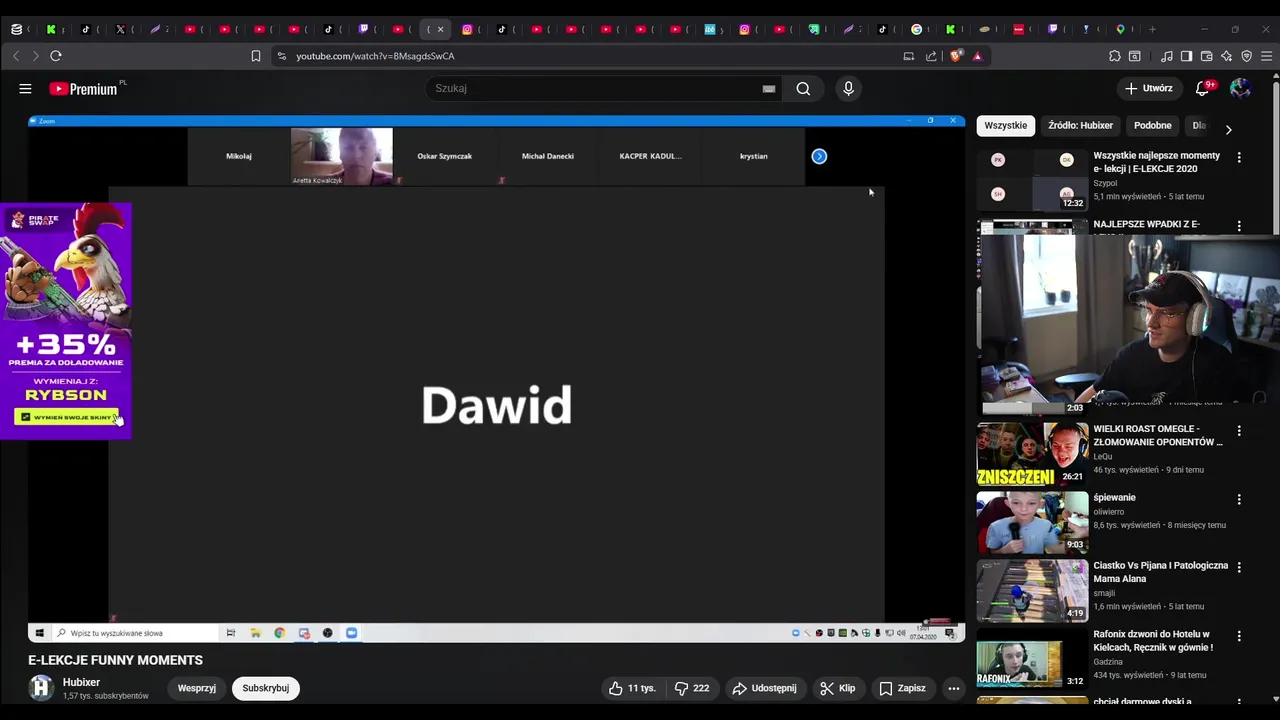
Task: Save the video using Zapisz
Action: [x=902, y=688]
